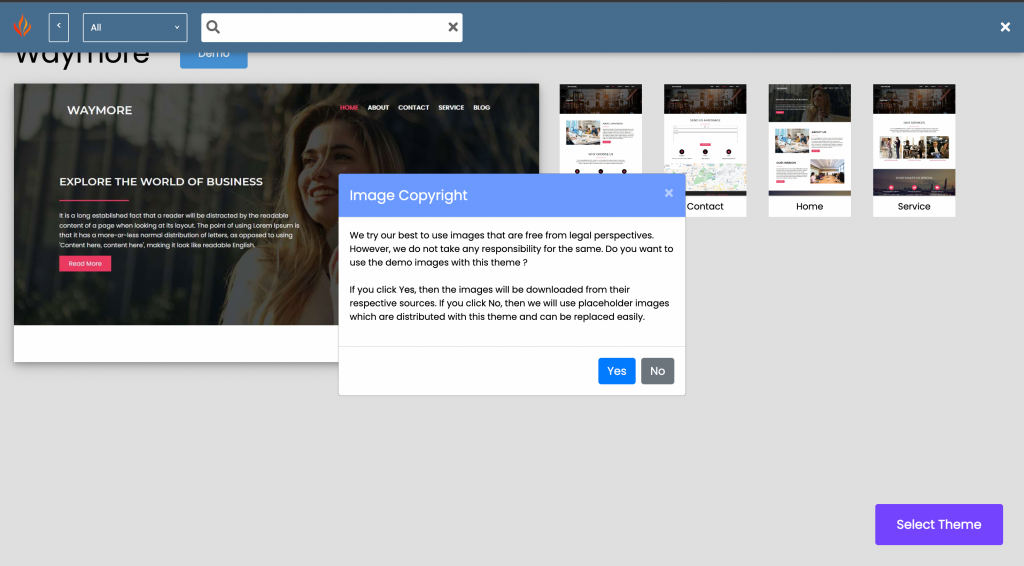This screenshot has width=1024, height=566.
Task: Click CONTACT in the preview navigation
Action: (413, 108)
